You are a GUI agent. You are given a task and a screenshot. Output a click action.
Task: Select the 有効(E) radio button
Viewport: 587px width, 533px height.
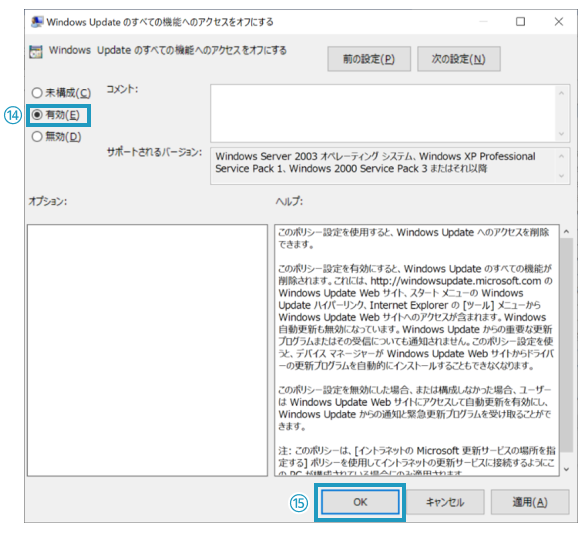[x=56, y=115]
